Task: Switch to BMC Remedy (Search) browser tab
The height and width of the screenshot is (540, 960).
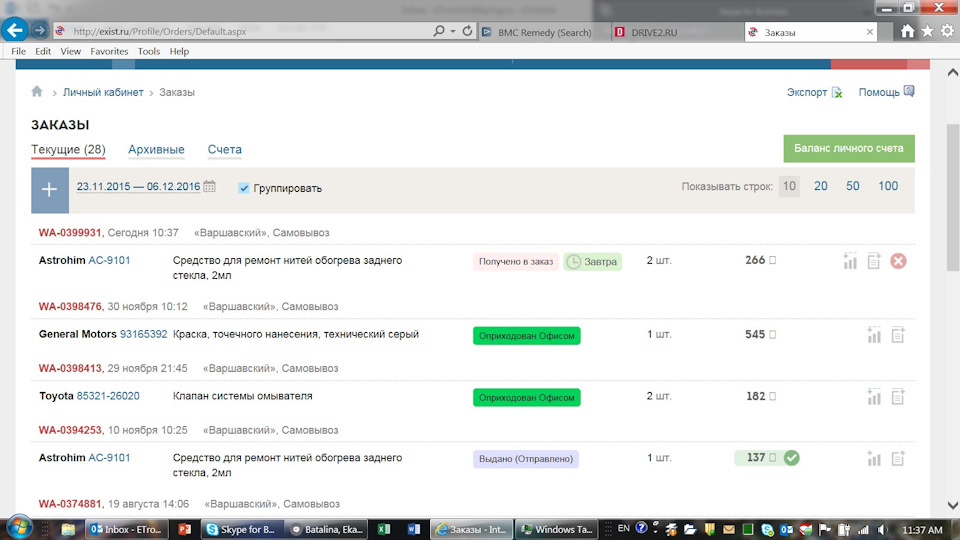Action: click(x=544, y=32)
